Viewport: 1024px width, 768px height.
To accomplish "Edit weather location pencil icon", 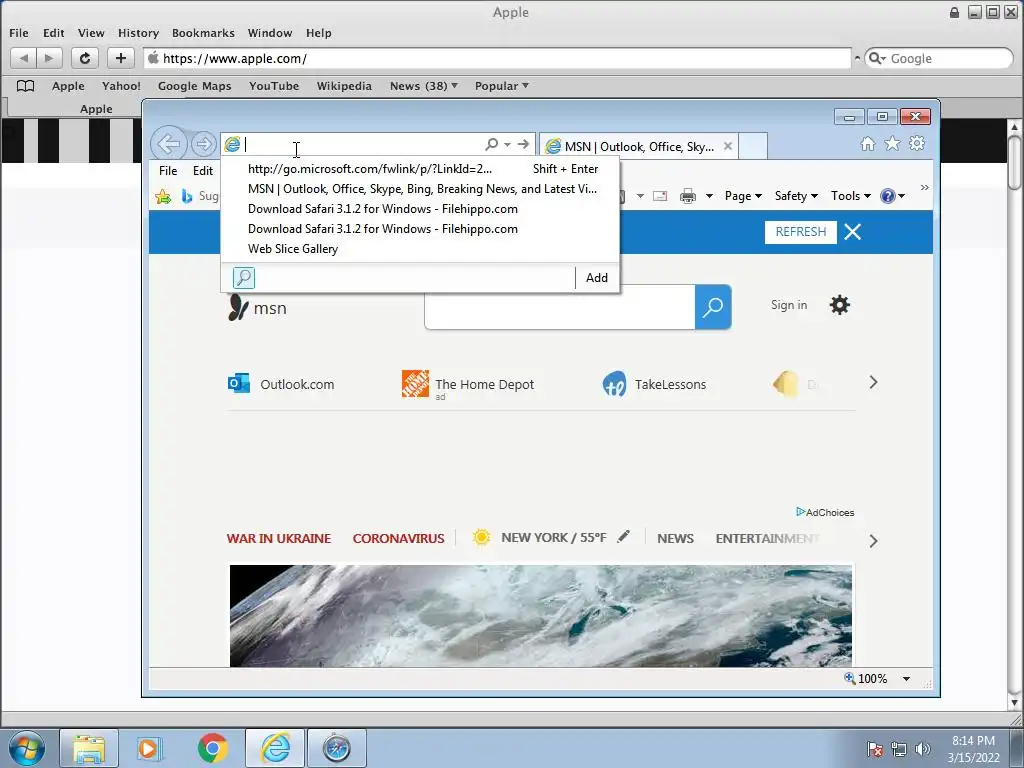I will tap(624, 536).
